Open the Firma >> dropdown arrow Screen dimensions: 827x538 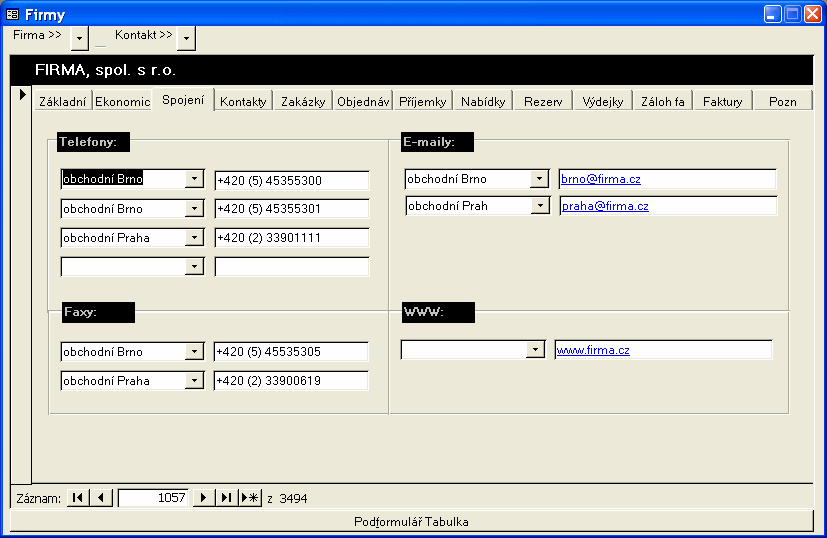[x=80, y=37]
